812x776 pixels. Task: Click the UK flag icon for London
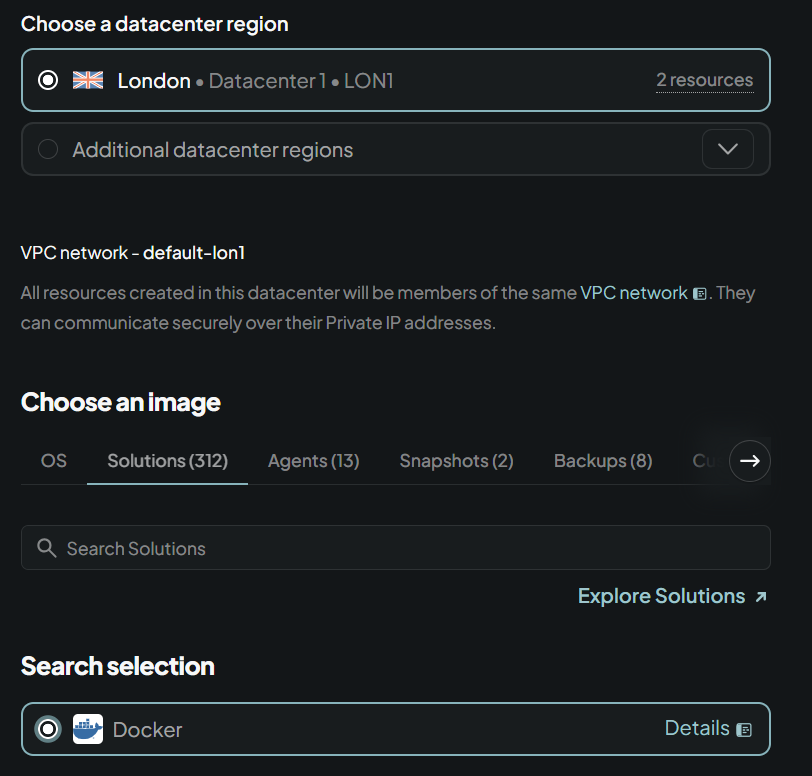88,80
